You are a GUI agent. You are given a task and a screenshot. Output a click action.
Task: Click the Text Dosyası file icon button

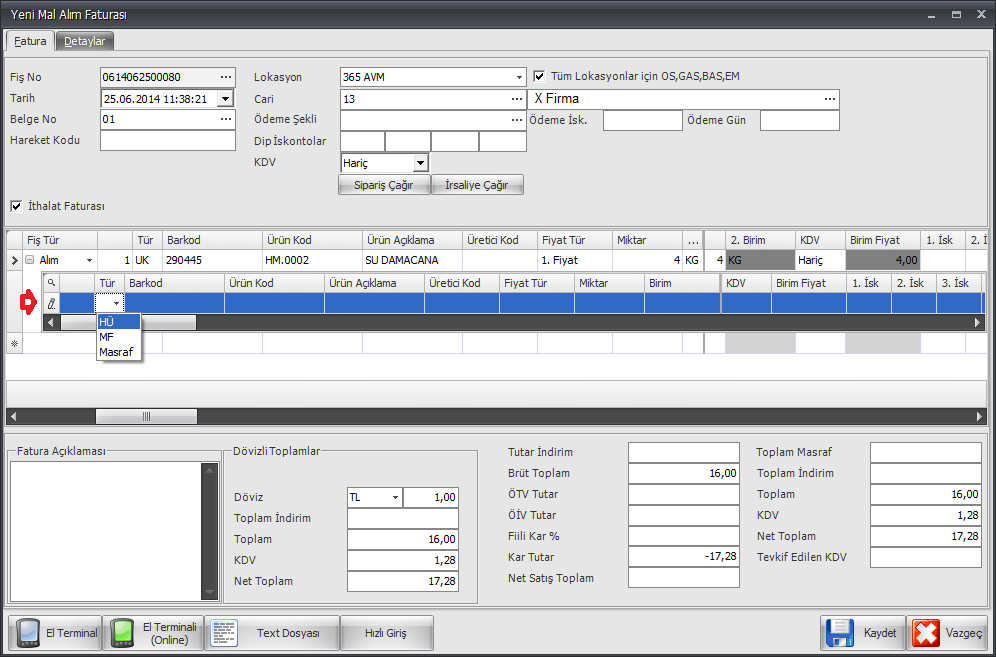tap(272, 633)
